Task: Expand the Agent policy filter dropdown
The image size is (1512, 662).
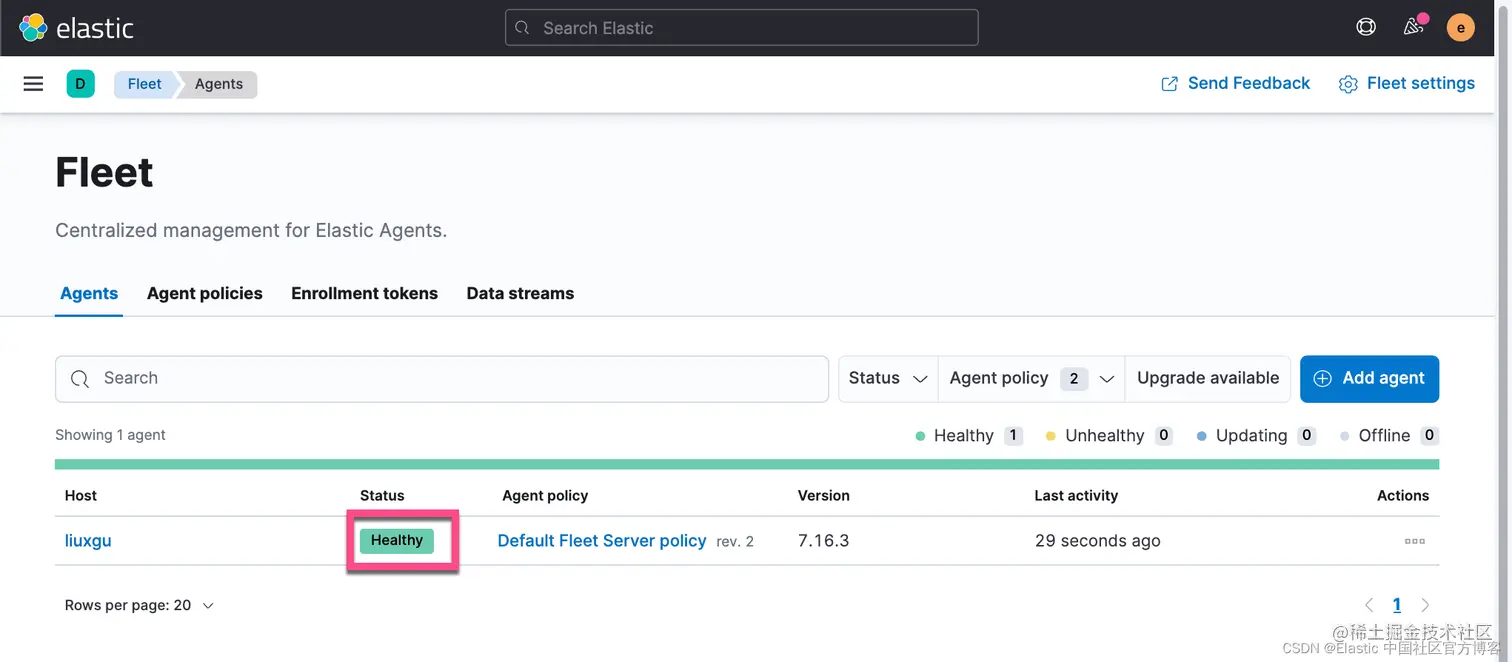Action: click(1031, 378)
